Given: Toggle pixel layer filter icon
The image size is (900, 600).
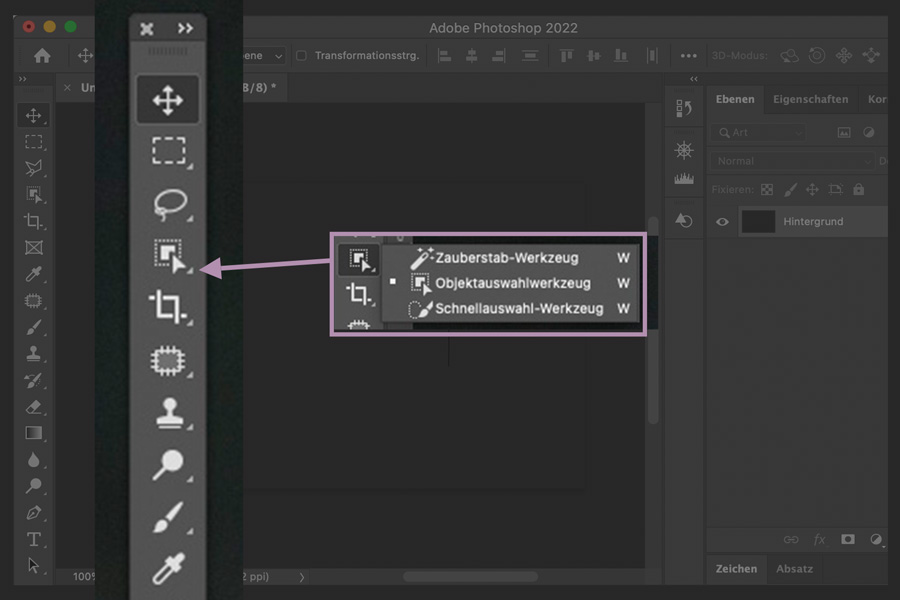Looking at the screenshot, I should coord(844,133).
